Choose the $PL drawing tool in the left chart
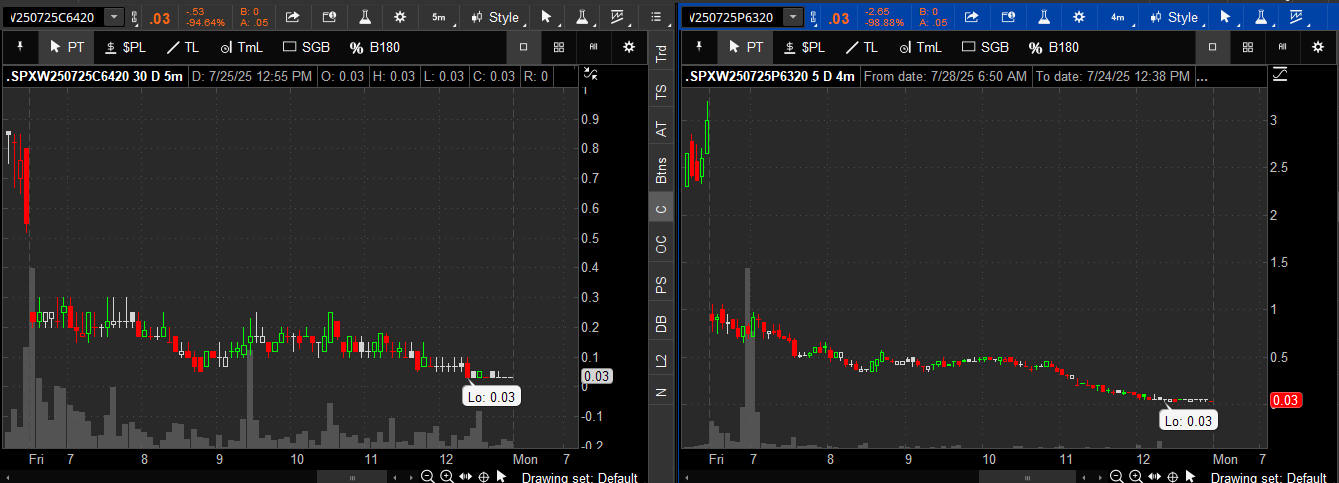 tap(126, 47)
